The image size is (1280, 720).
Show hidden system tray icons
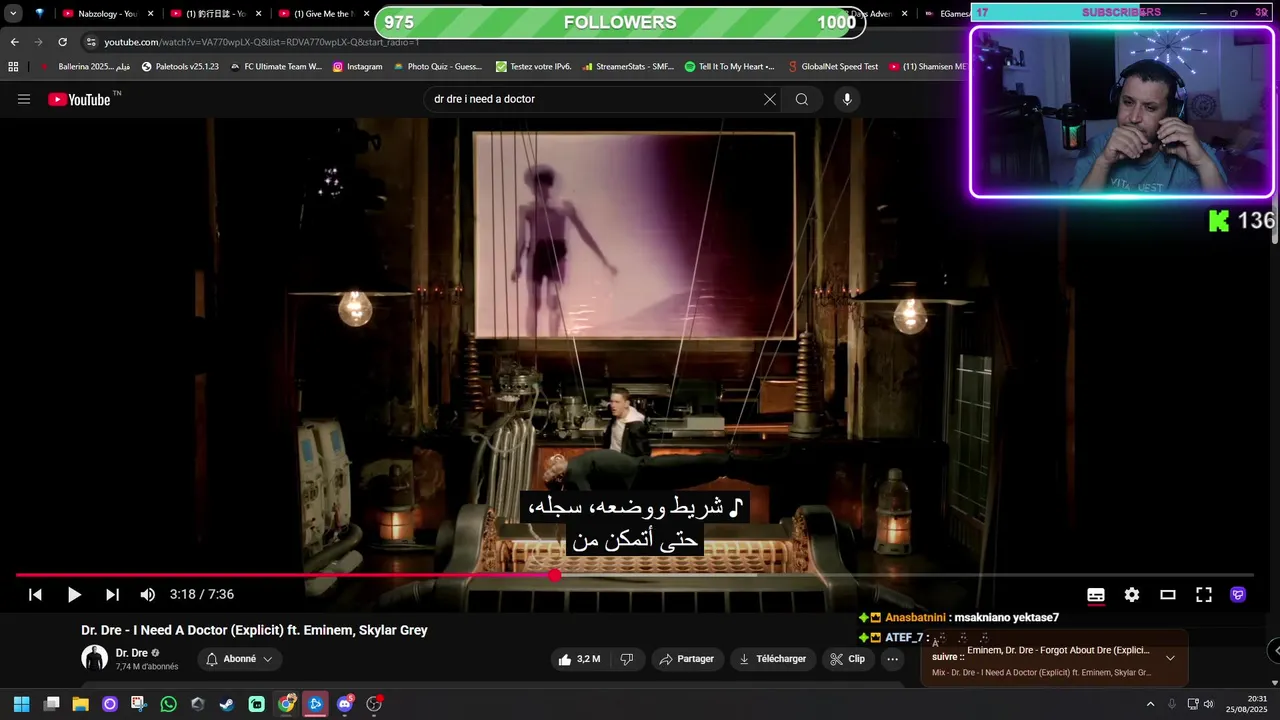(1150, 704)
